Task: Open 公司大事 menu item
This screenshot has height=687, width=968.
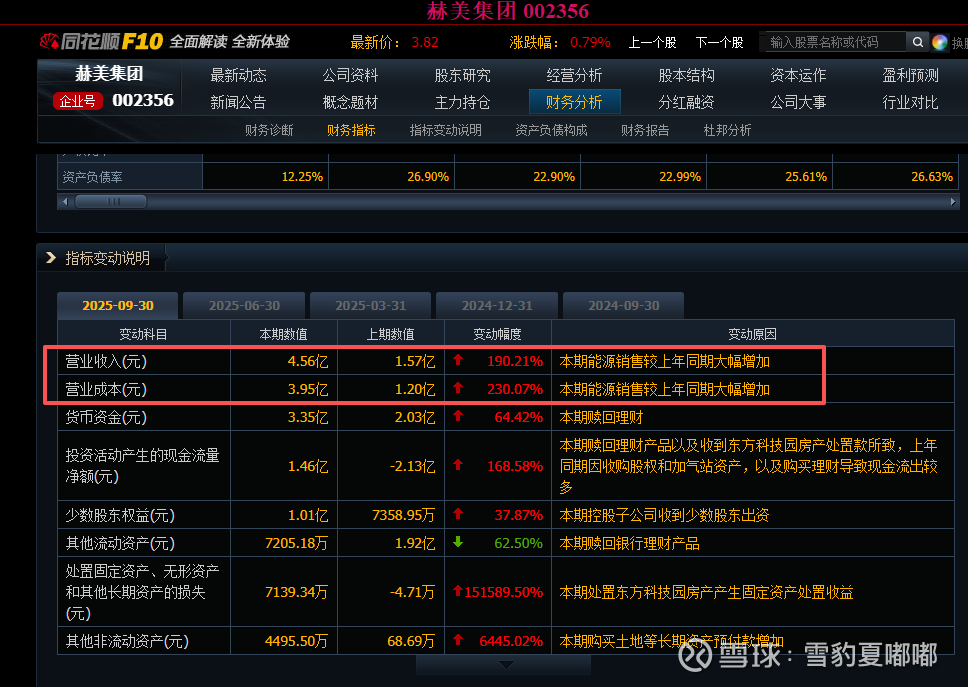Action: [798, 102]
